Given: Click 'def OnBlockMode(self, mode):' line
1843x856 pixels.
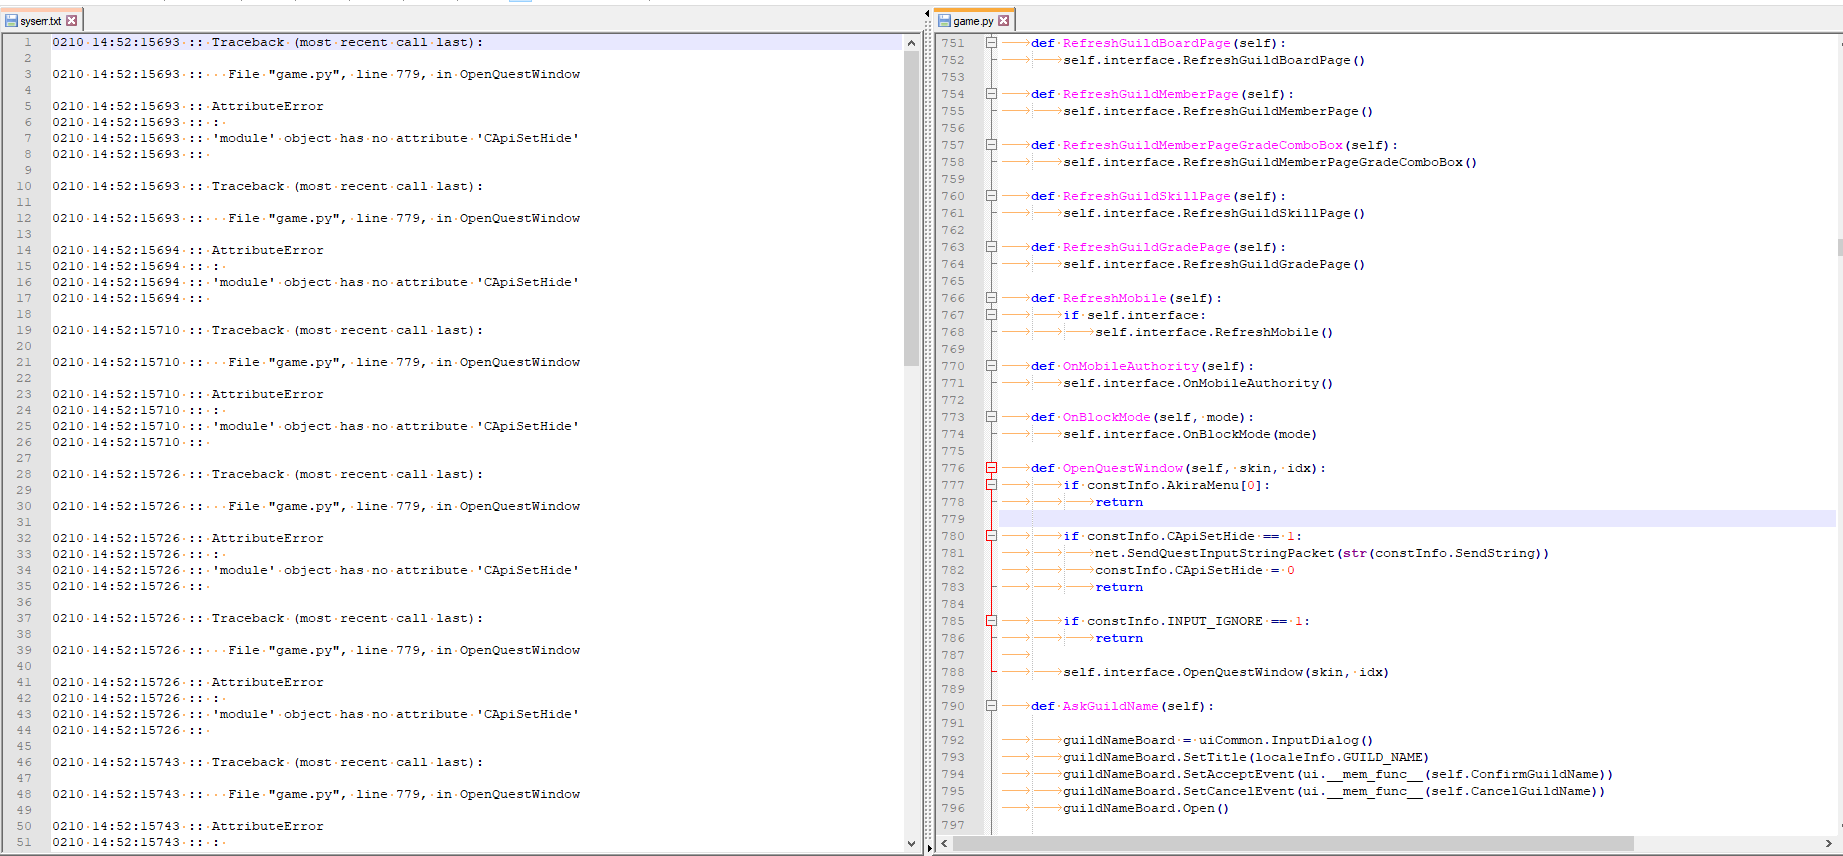Looking at the screenshot, I should point(1143,417).
